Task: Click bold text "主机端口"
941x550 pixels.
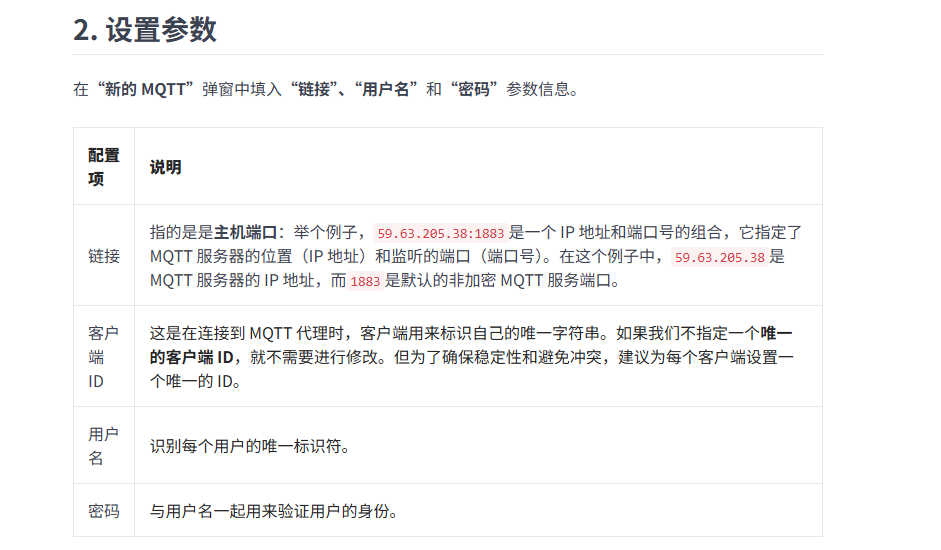Action: pos(245,232)
